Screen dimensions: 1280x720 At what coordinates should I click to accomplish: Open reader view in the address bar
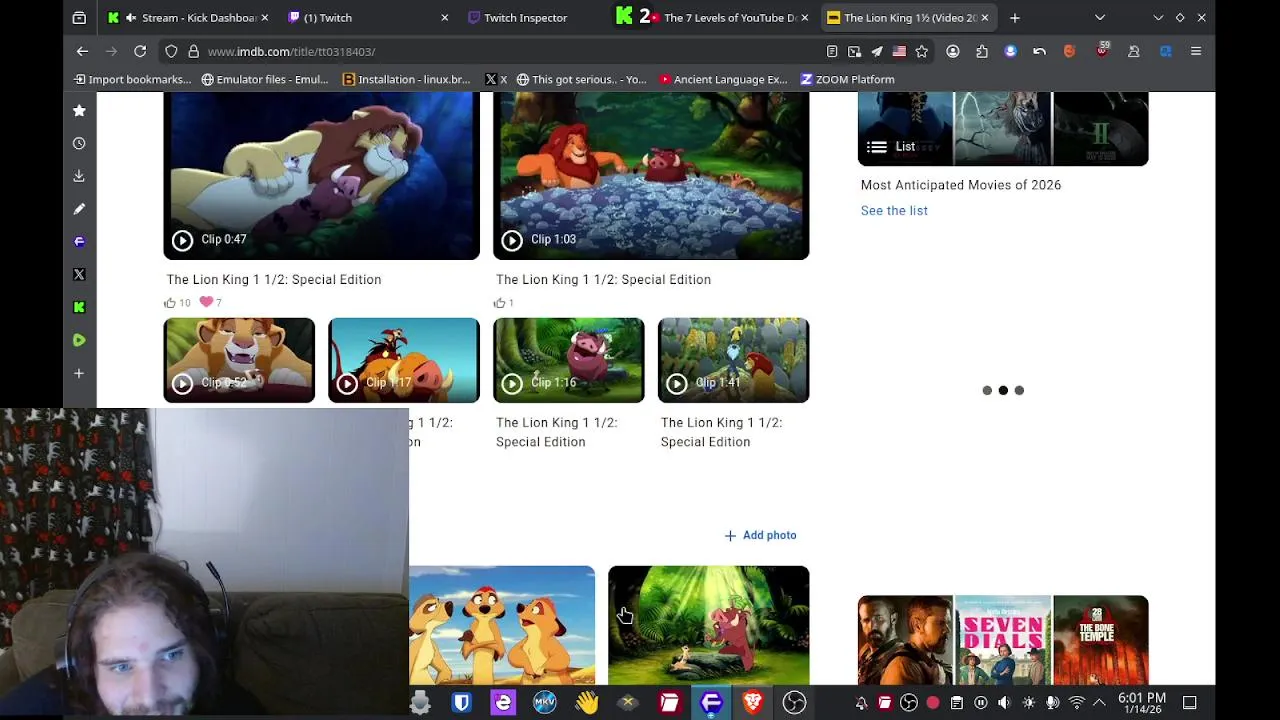832,51
